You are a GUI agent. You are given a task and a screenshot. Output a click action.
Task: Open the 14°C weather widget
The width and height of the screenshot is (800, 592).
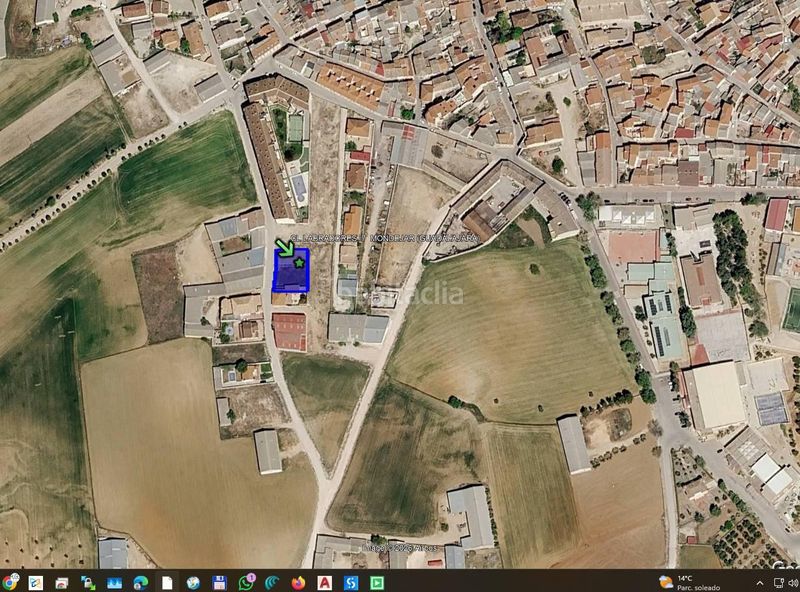(x=690, y=582)
